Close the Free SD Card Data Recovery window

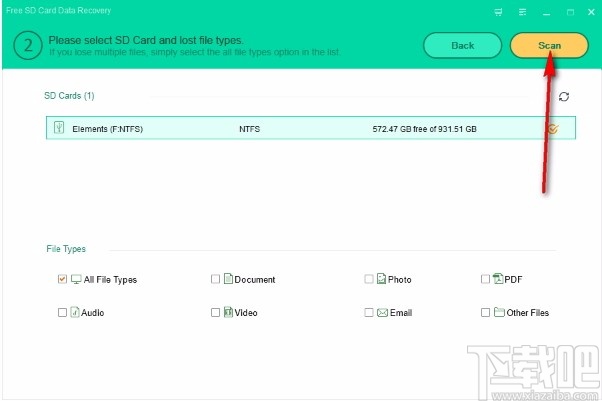click(591, 12)
